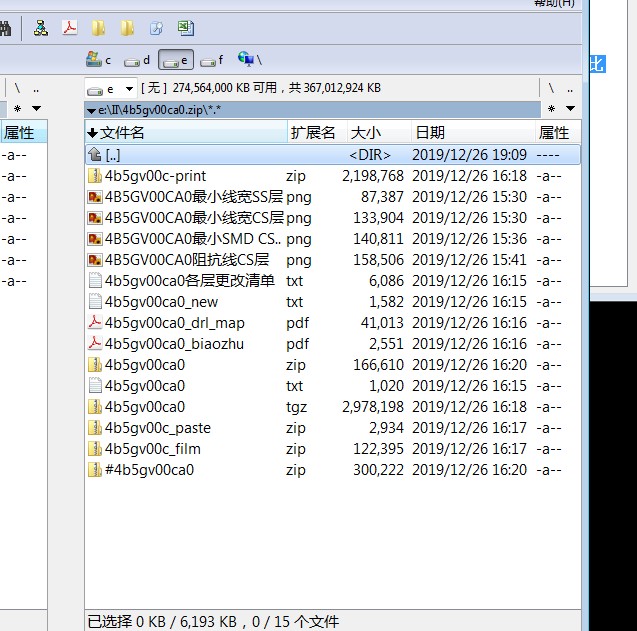
Task: Select the file 4b5gv00ca0_drl_map
Action: pyautogui.click(x=175, y=323)
